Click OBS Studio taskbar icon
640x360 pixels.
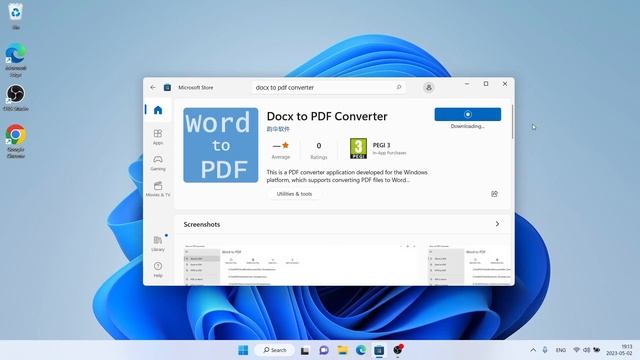point(398,350)
